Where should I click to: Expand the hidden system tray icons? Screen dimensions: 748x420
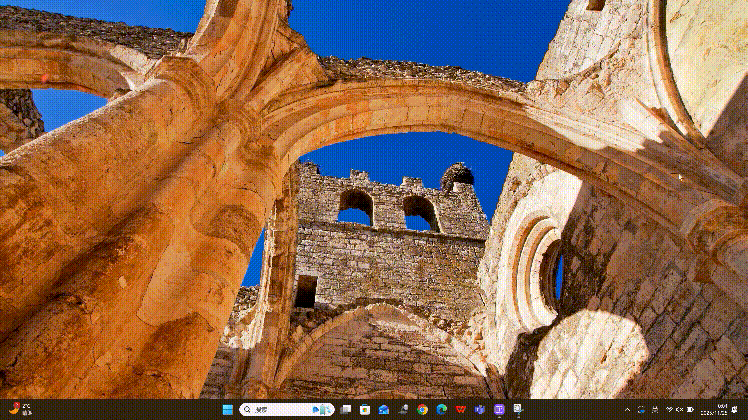coord(628,410)
